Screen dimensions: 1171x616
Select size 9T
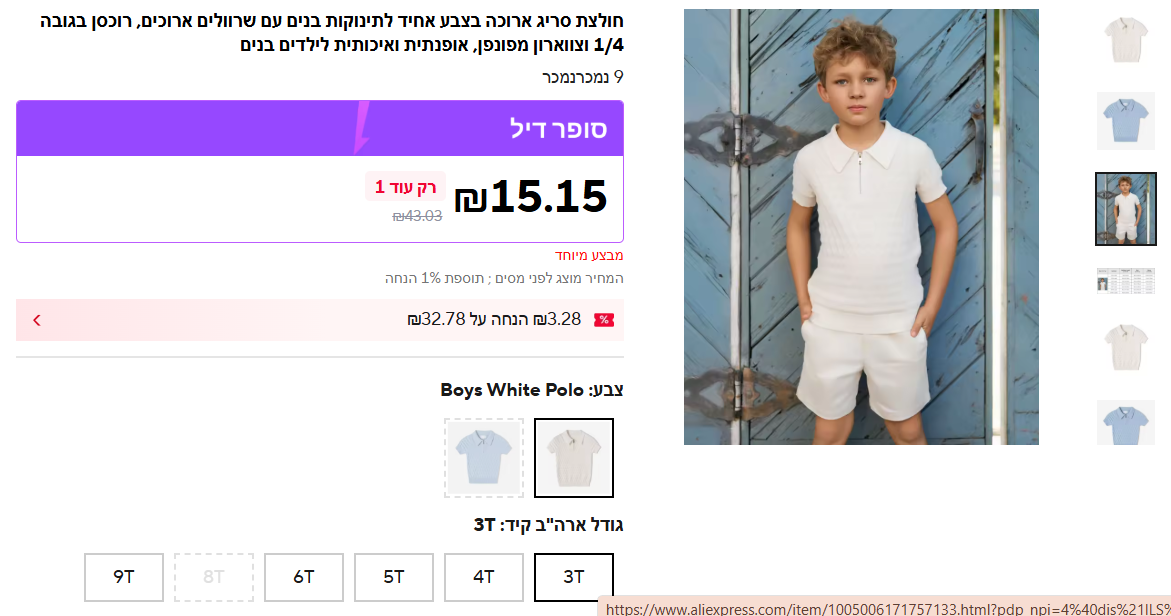click(124, 577)
